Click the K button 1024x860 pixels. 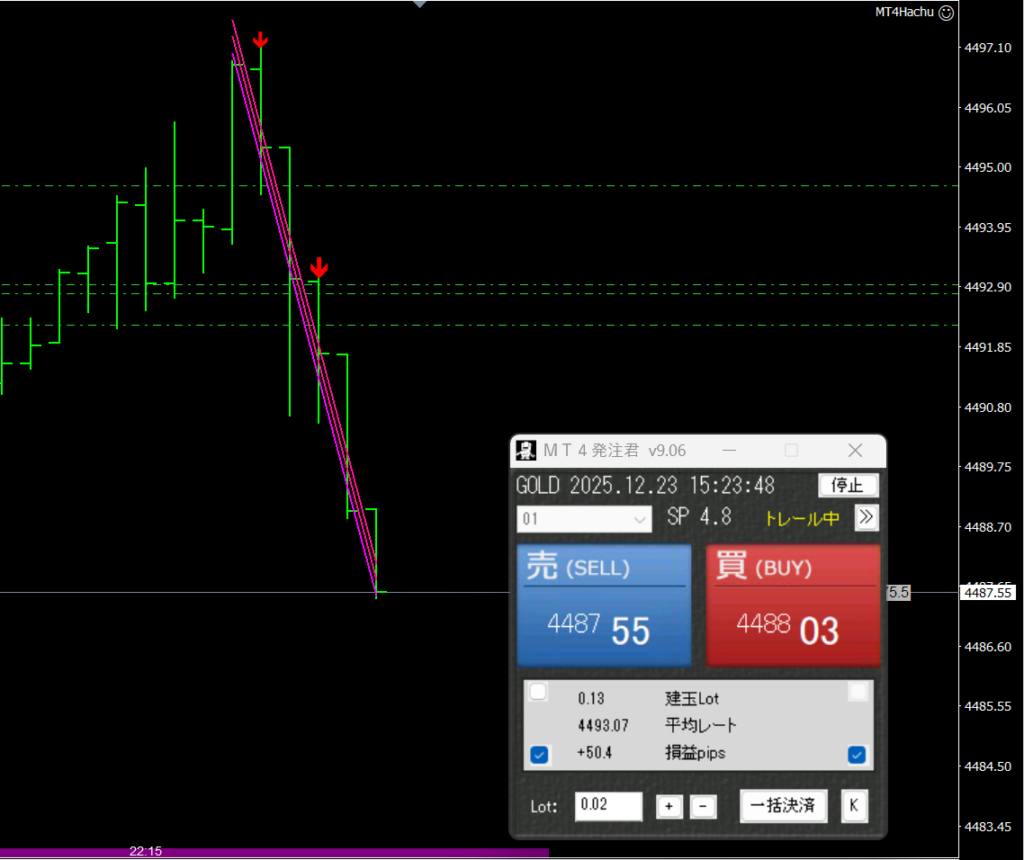(854, 805)
